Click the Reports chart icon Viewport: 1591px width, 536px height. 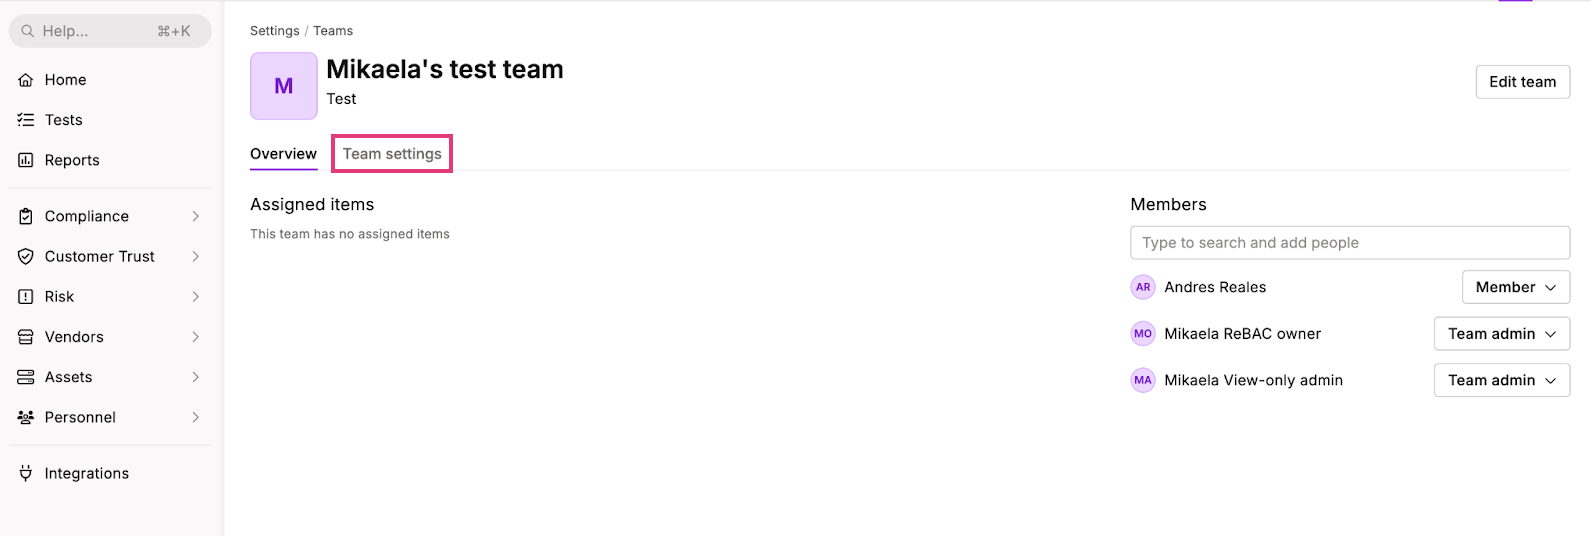point(26,160)
